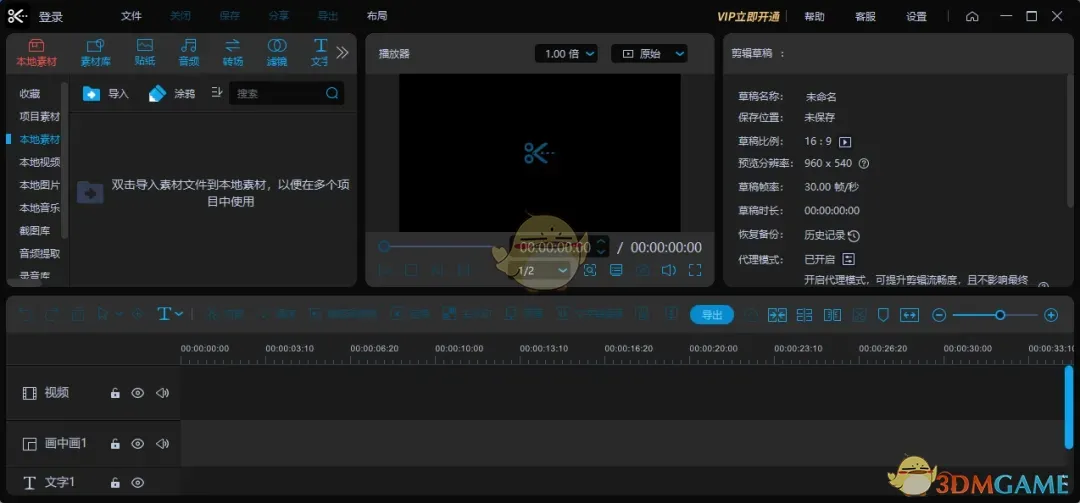The height and width of the screenshot is (503, 1080).
Task: Select the 本地素材 tab with red toolbox icon
Action: (x=37, y=52)
